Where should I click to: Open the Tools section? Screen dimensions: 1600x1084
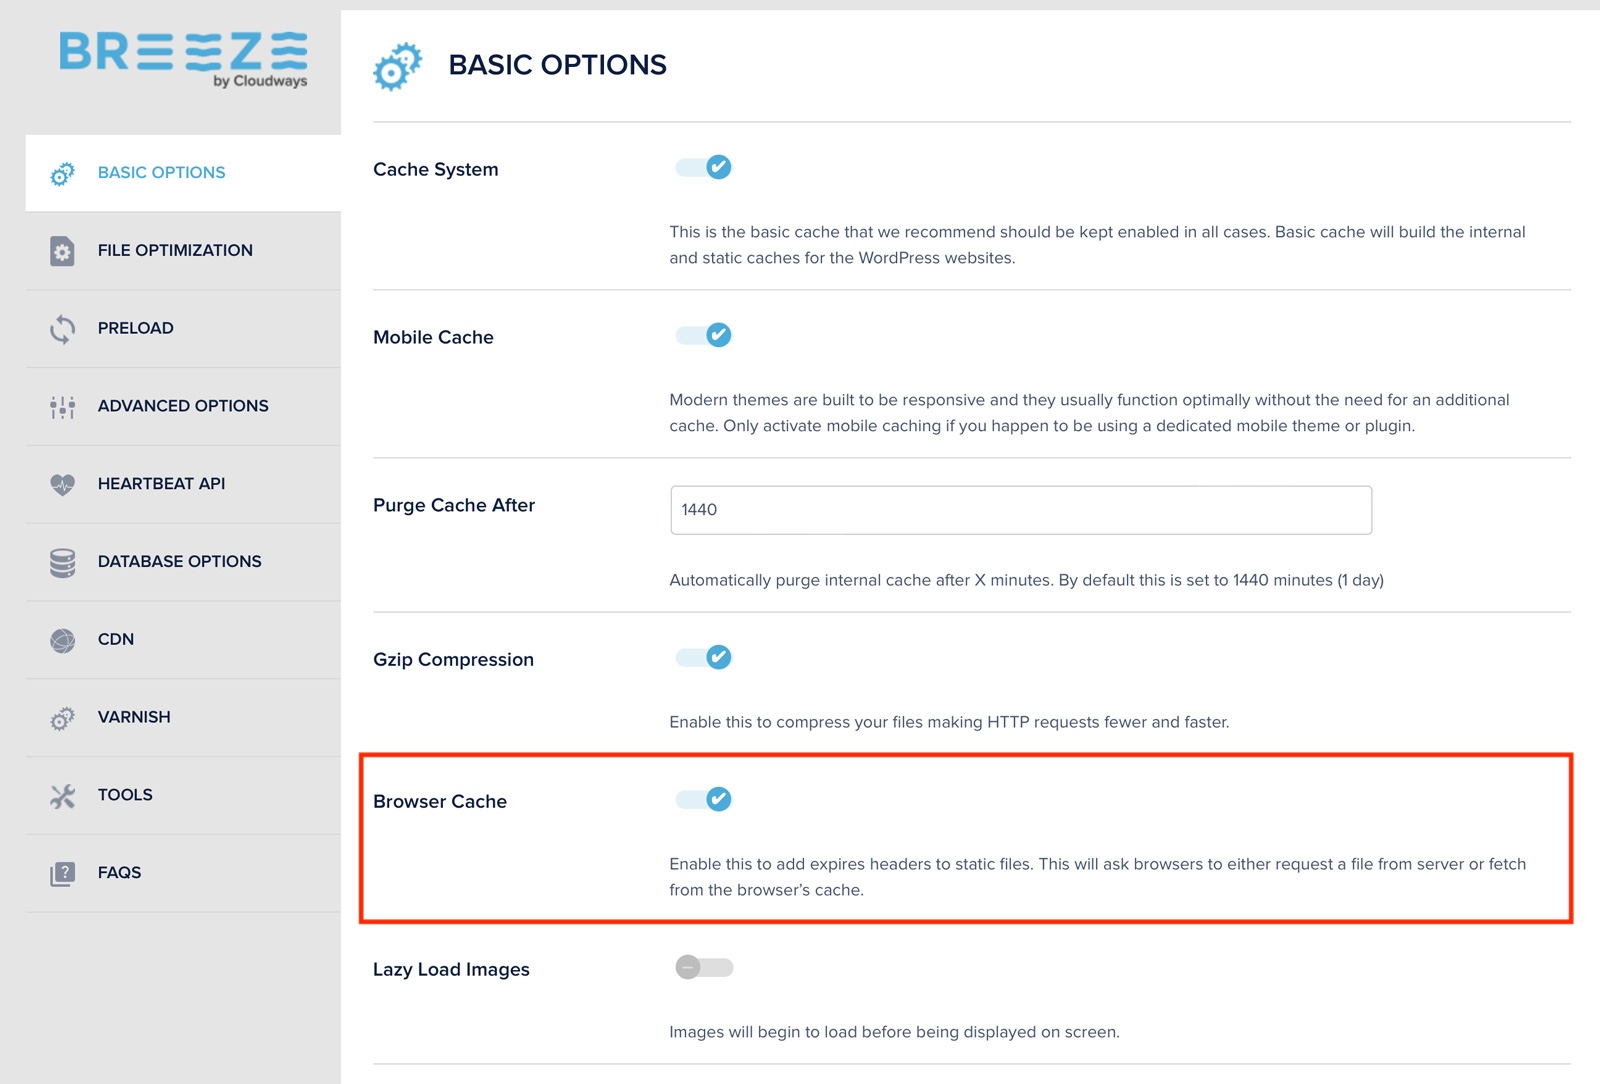(x=183, y=796)
